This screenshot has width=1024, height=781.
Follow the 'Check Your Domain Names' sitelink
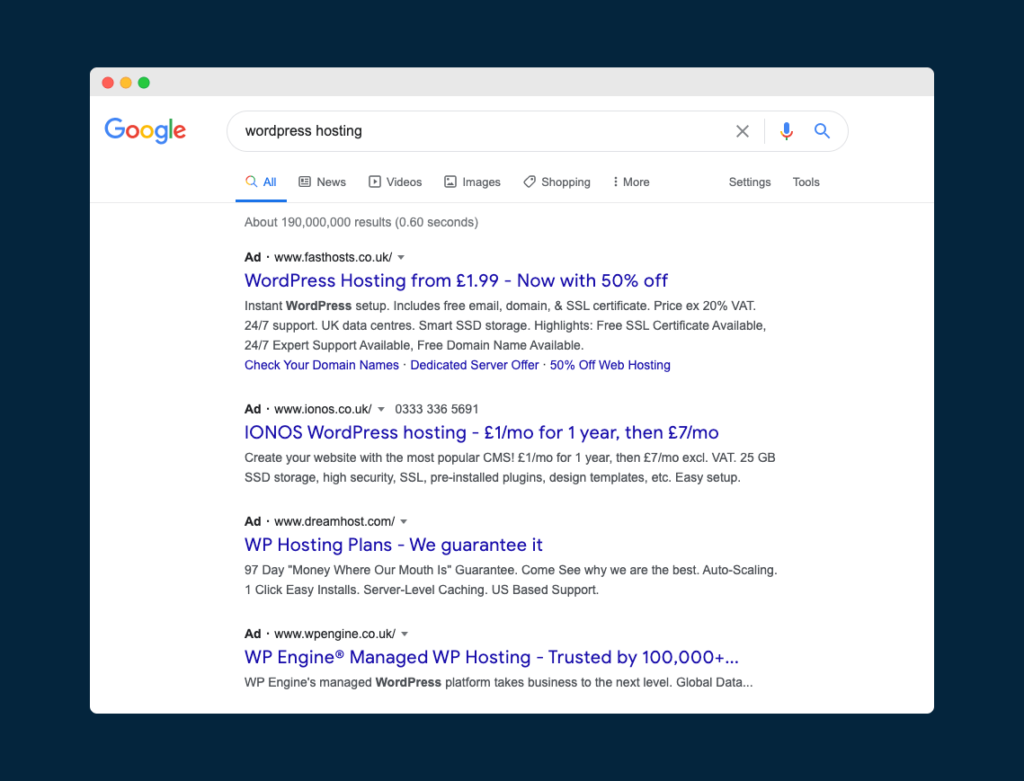click(x=321, y=365)
